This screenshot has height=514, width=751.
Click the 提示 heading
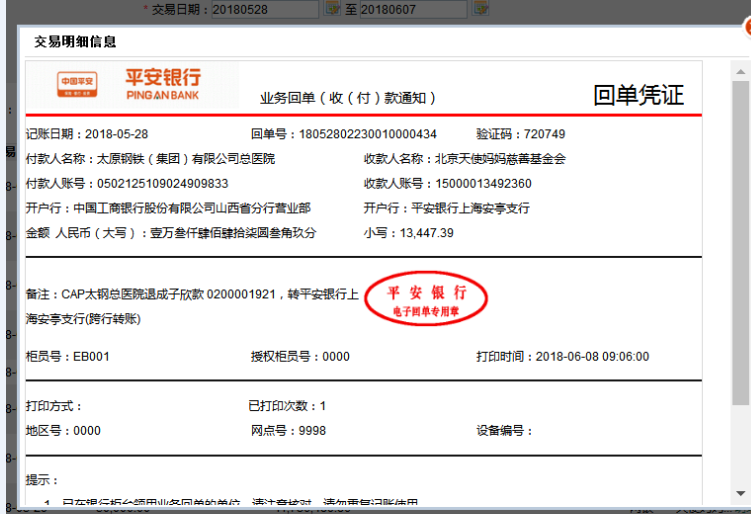point(42,480)
